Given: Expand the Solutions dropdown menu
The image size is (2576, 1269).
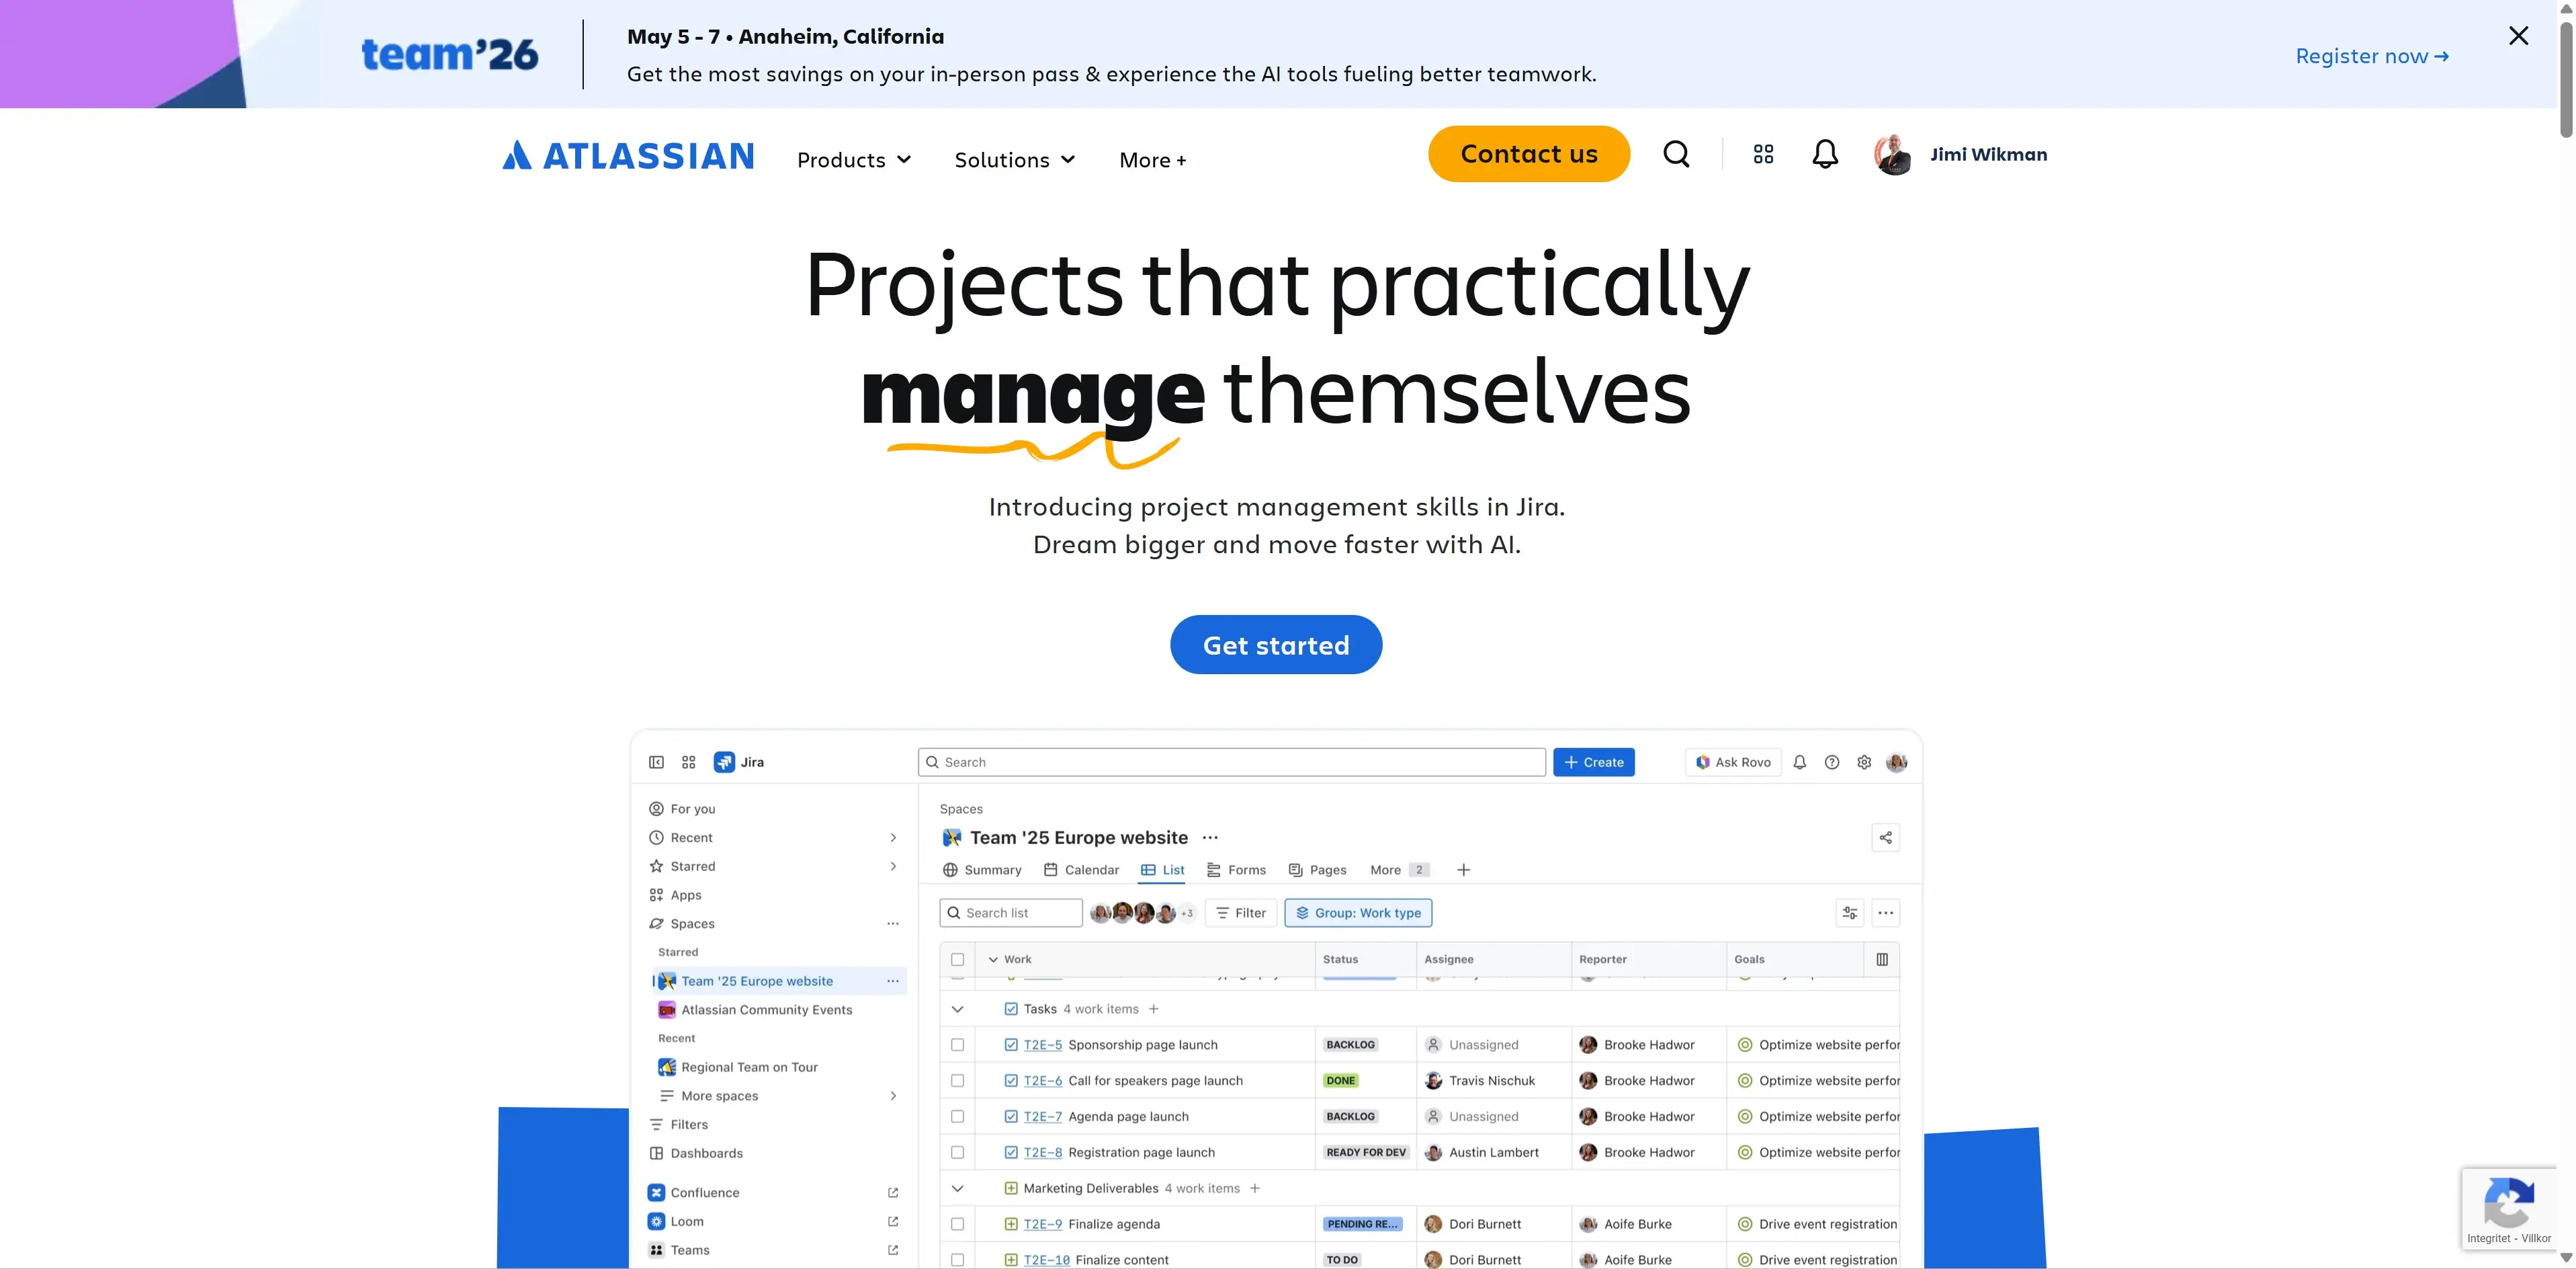Looking at the screenshot, I should 1014,160.
